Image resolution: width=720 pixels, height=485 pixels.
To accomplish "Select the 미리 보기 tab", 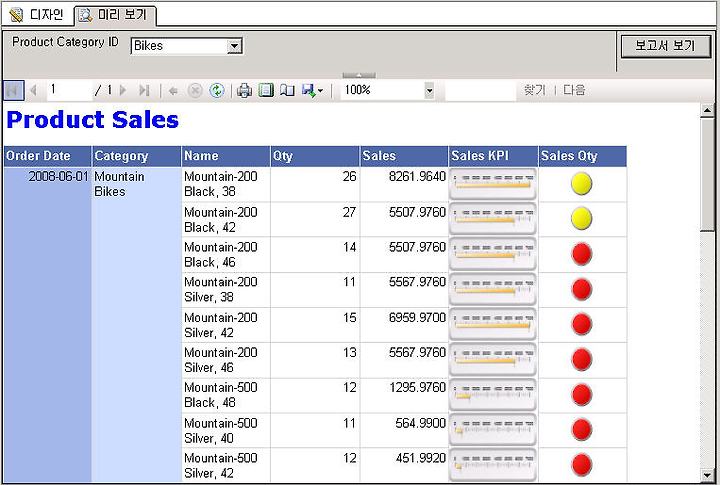I will (115, 15).
